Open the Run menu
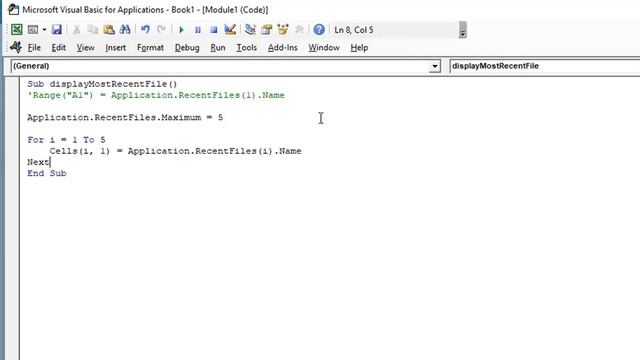This screenshot has height=360, width=640. click(x=218, y=48)
